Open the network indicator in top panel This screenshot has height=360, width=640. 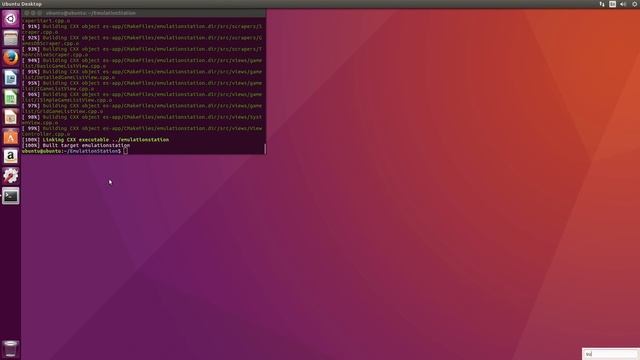point(602,4)
